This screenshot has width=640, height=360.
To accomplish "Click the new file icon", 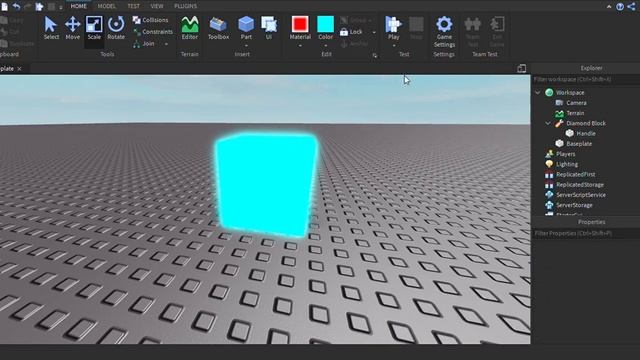I will tap(4, 6).
